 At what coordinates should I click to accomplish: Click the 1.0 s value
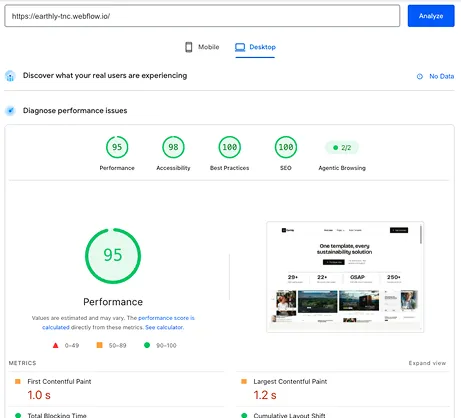pyautogui.click(x=39, y=395)
